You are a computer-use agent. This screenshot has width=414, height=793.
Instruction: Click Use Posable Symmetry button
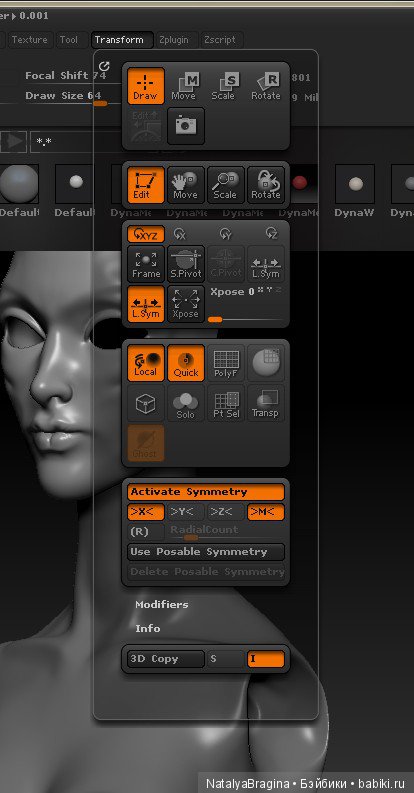(206, 552)
